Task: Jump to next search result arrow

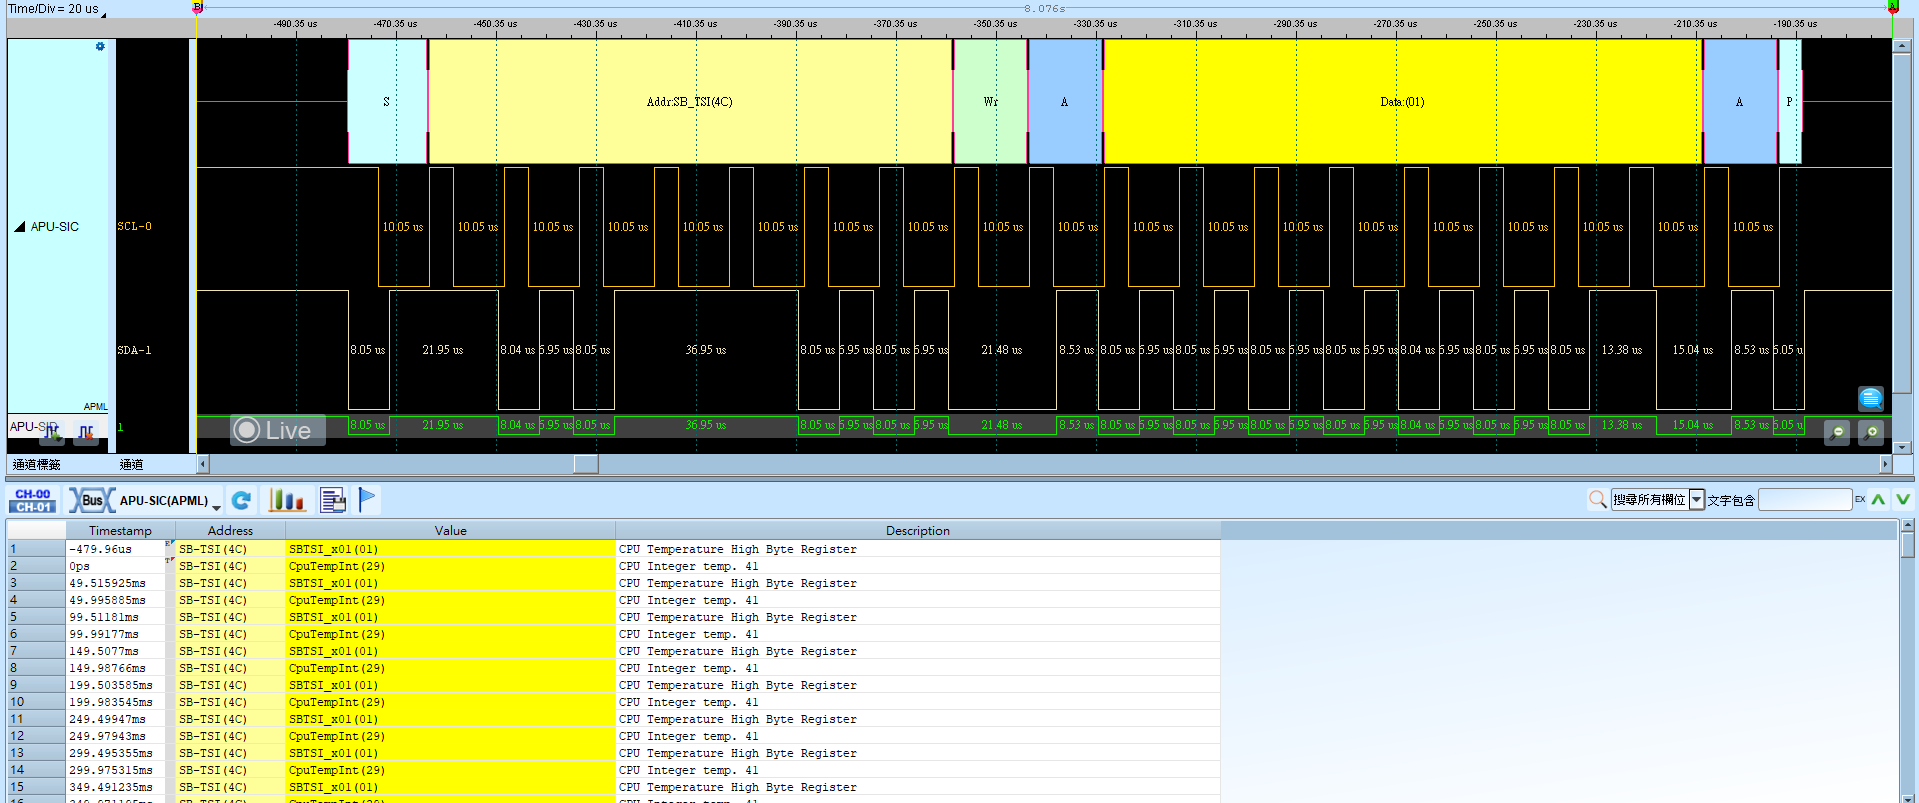Action: [x=1903, y=499]
